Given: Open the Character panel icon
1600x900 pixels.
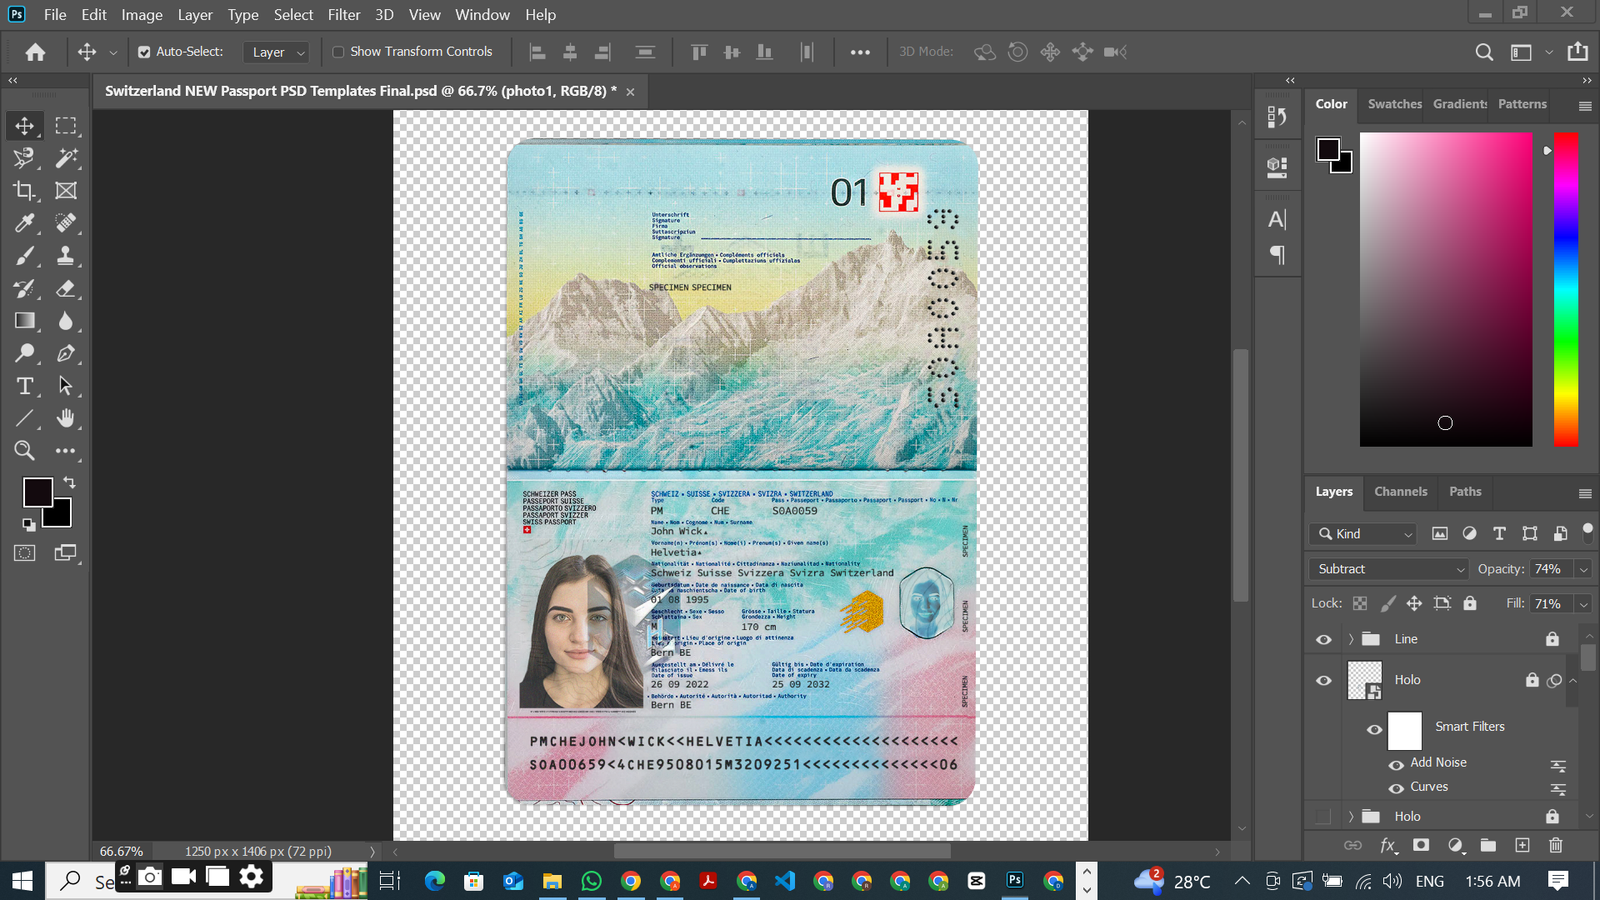Looking at the screenshot, I should [x=1277, y=220].
